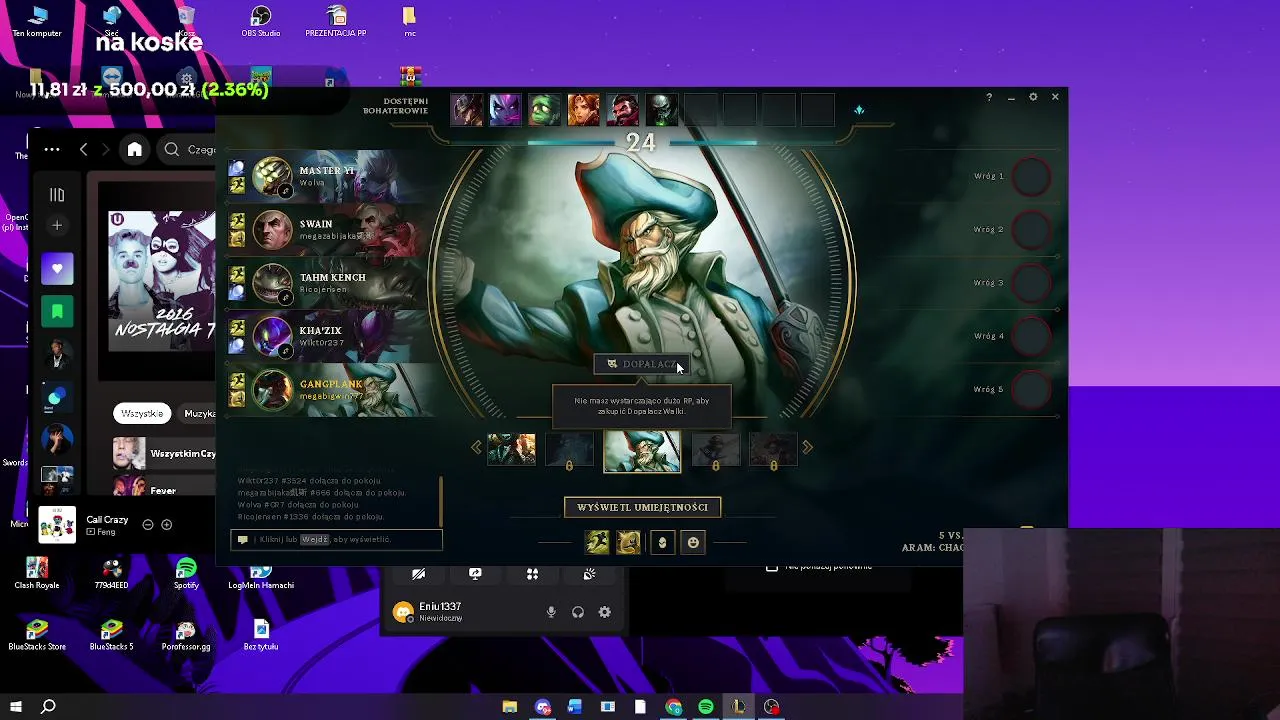The width and height of the screenshot is (1280, 720).
Task: Open League client settings gear
Action: pyautogui.click(x=1033, y=97)
